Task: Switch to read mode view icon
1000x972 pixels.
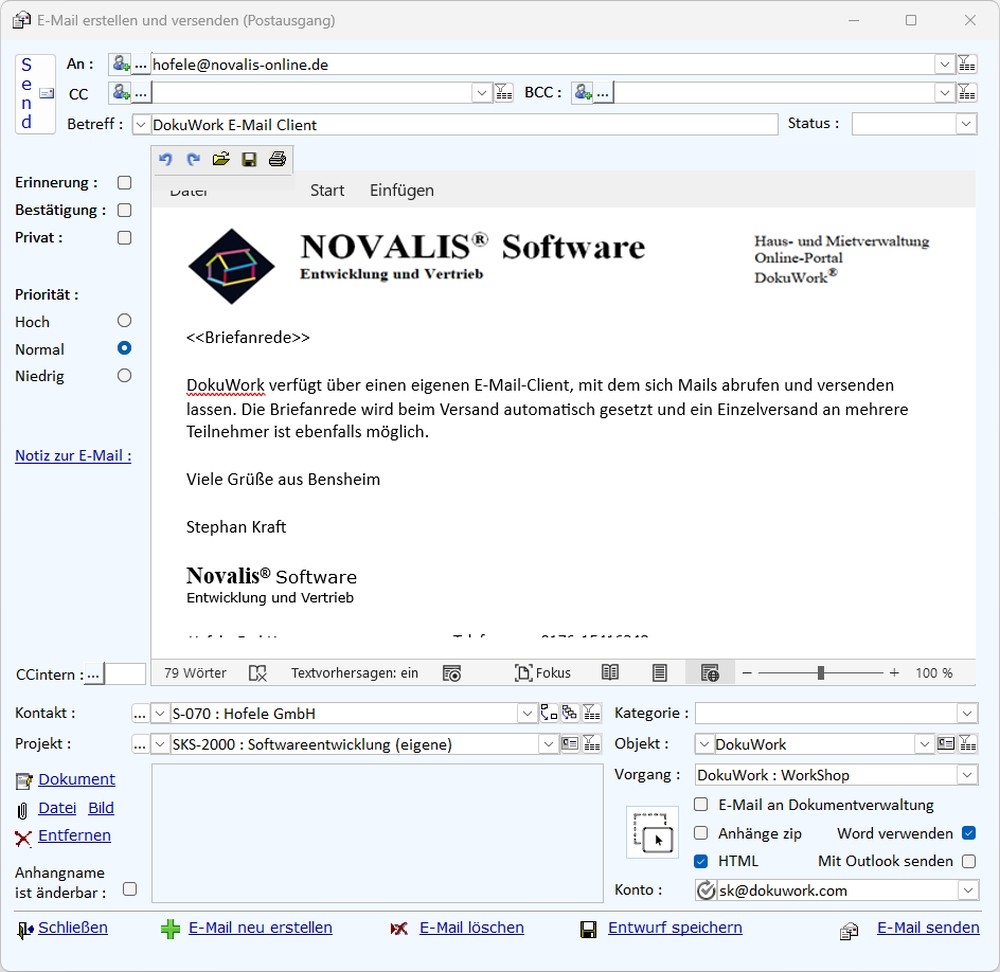Action: click(x=610, y=673)
